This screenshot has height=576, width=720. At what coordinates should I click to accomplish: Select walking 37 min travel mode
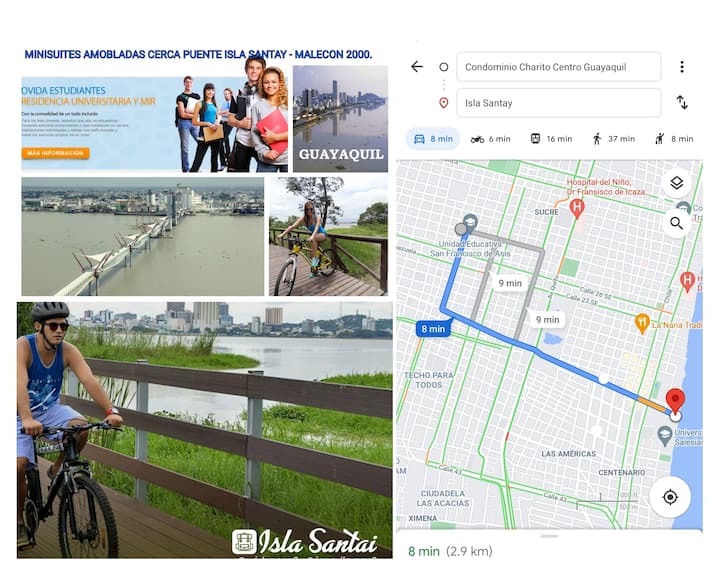coord(614,139)
